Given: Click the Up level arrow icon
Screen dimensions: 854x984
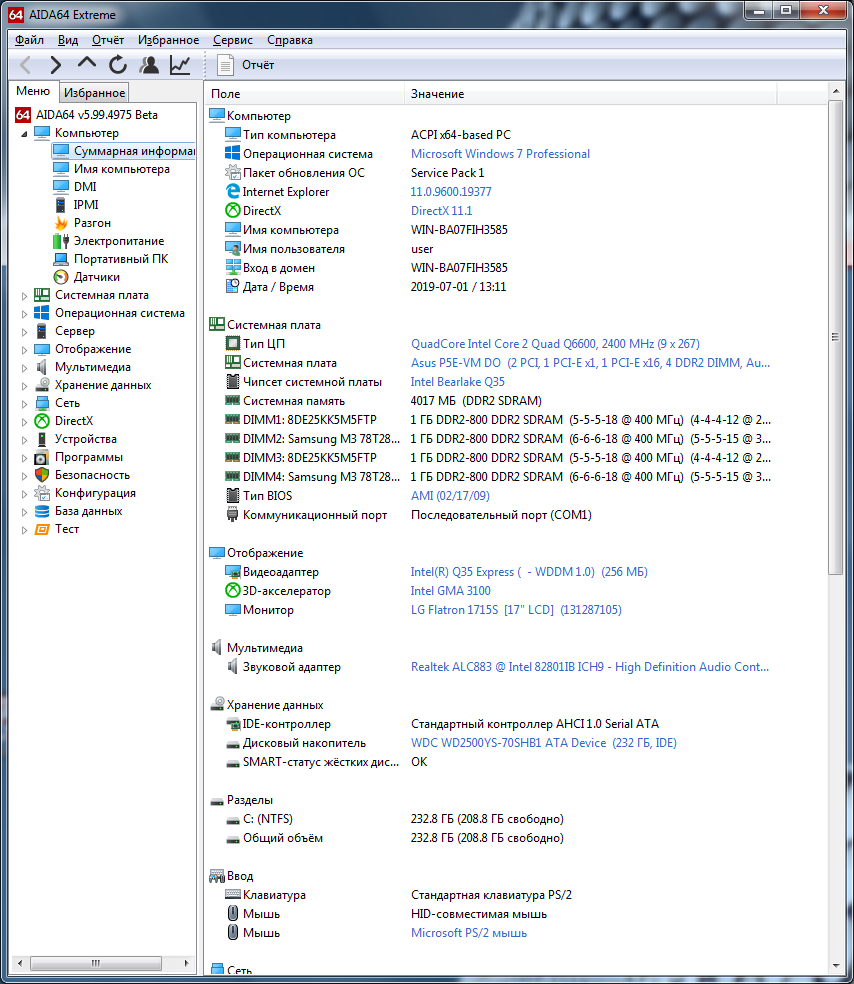Looking at the screenshot, I should point(87,65).
